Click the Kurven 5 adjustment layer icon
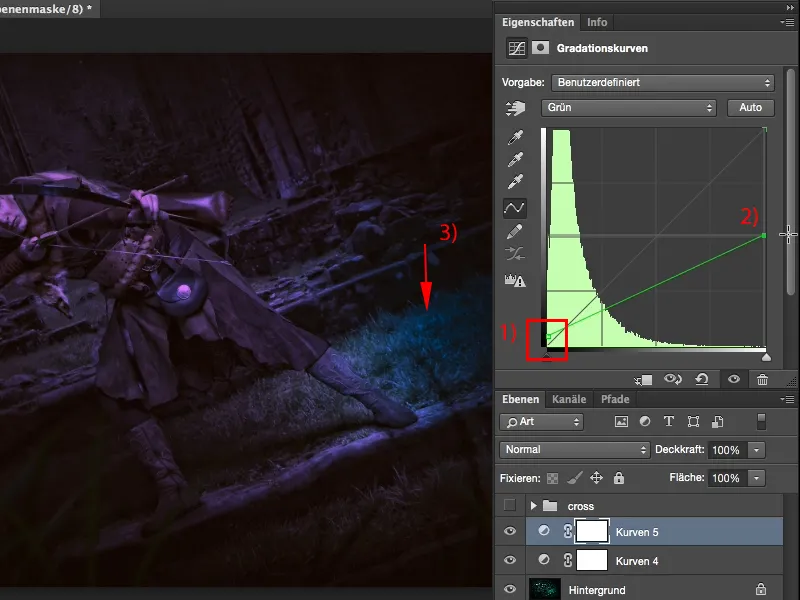This screenshot has width=800, height=600. 544,531
